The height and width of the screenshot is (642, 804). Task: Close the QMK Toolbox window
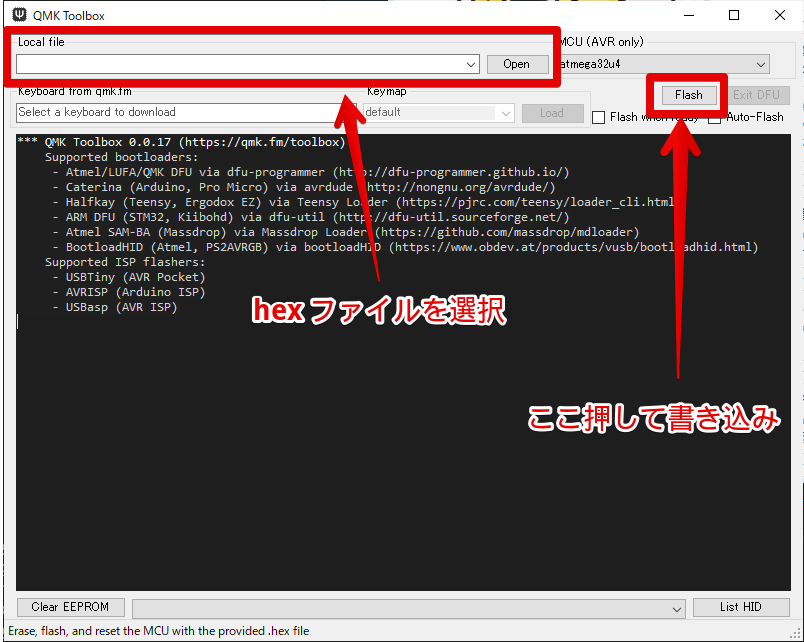pos(780,15)
